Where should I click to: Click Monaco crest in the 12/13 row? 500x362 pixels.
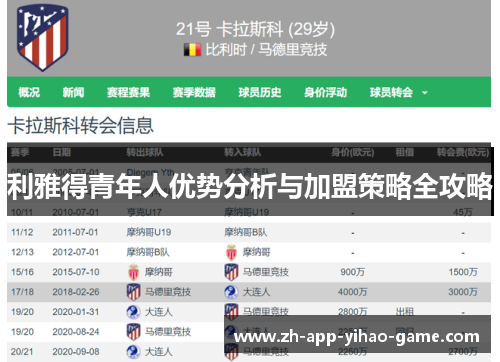[x=231, y=252]
